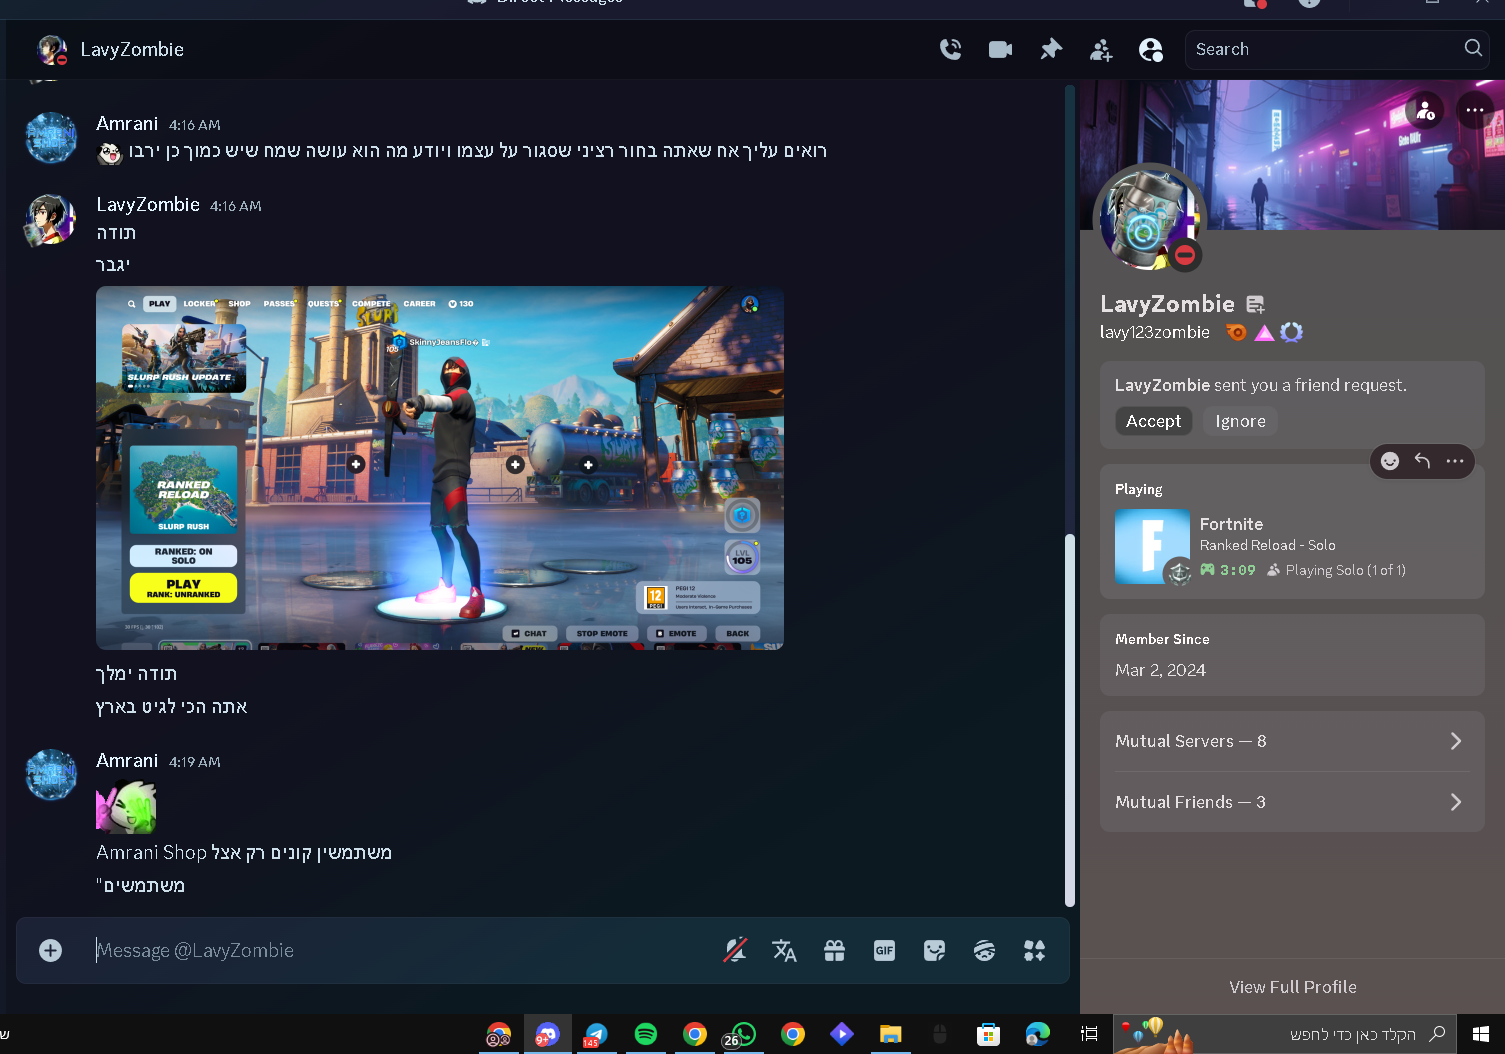Open File Explorer from the taskbar
Viewport: 1505px width, 1054px height.
pos(890,1034)
